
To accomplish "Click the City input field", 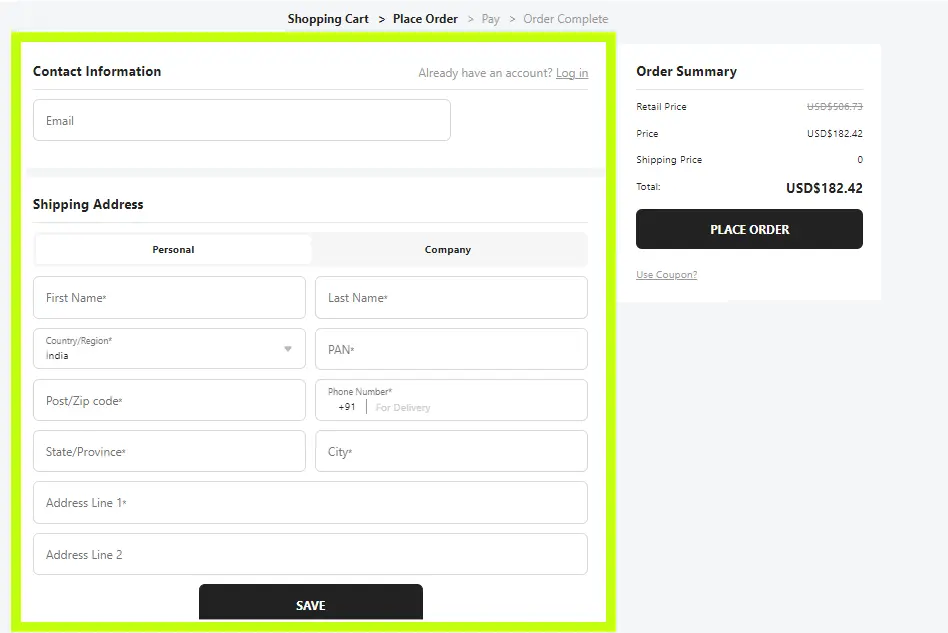I will coord(451,451).
